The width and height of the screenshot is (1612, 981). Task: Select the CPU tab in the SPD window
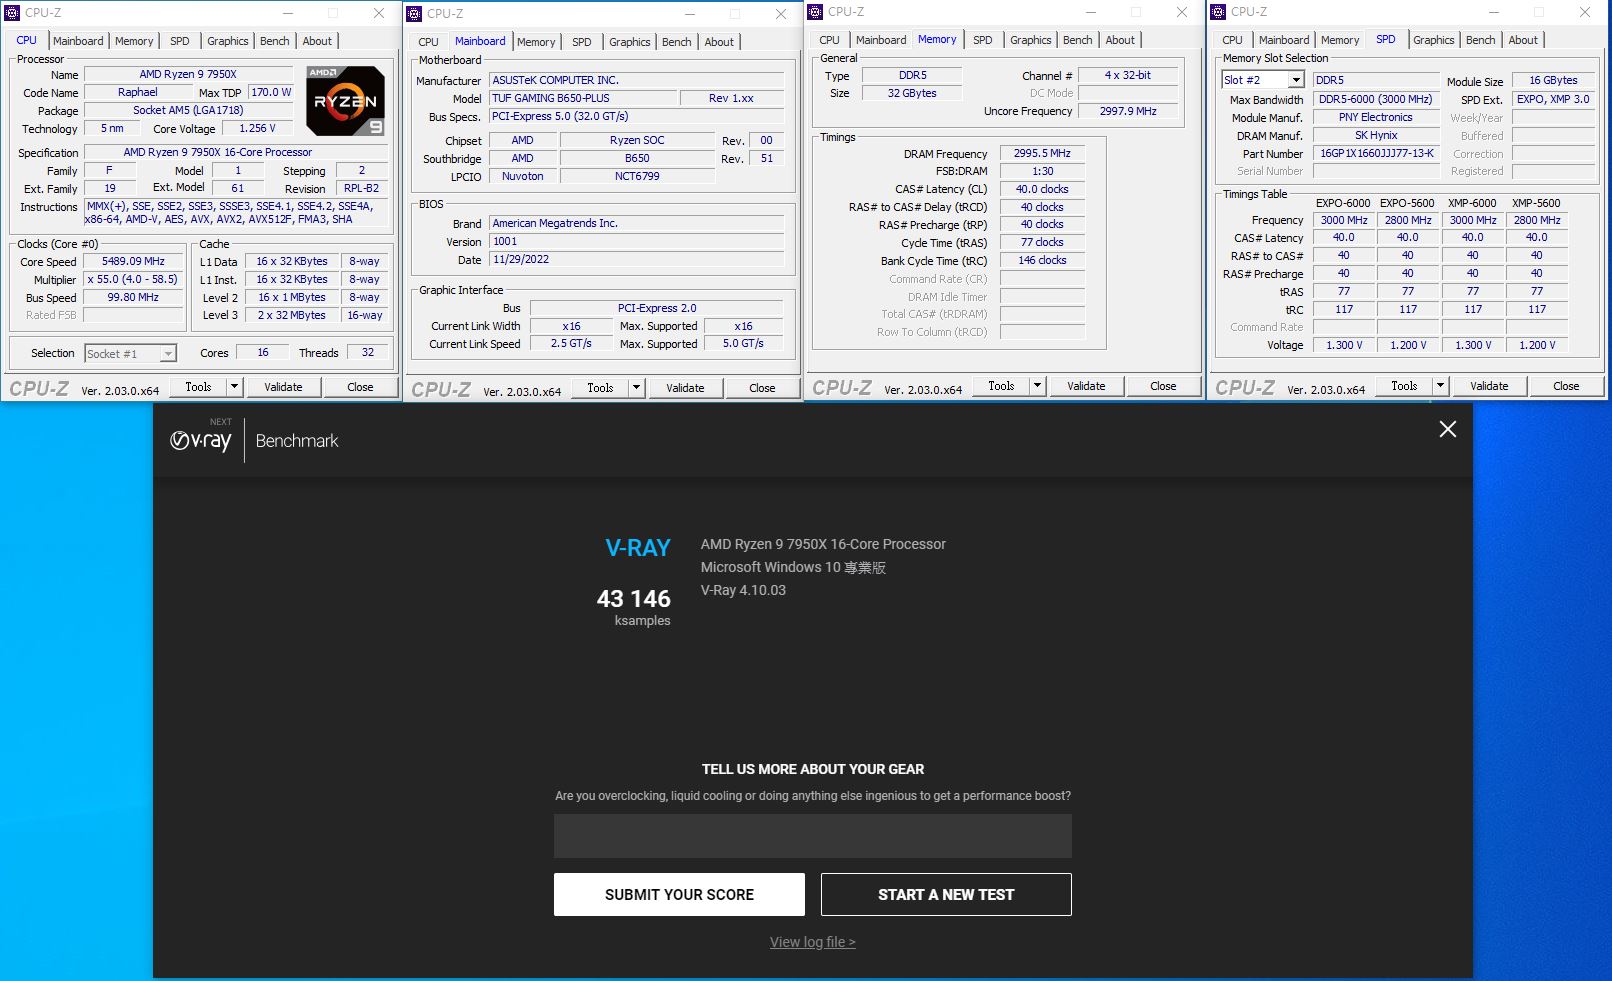click(x=1232, y=40)
